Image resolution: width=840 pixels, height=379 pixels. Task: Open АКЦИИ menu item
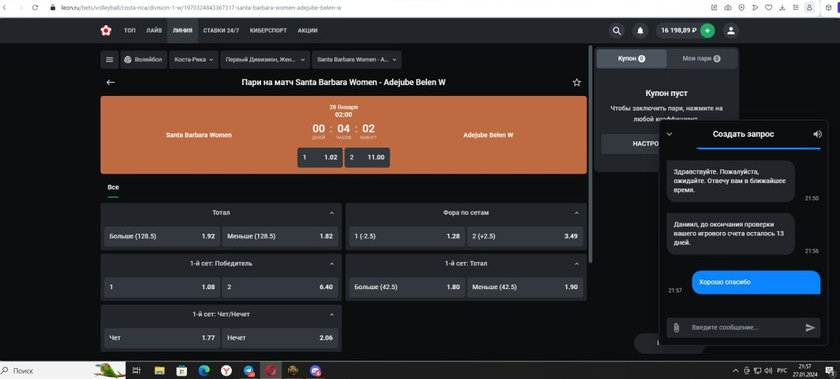pos(308,31)
